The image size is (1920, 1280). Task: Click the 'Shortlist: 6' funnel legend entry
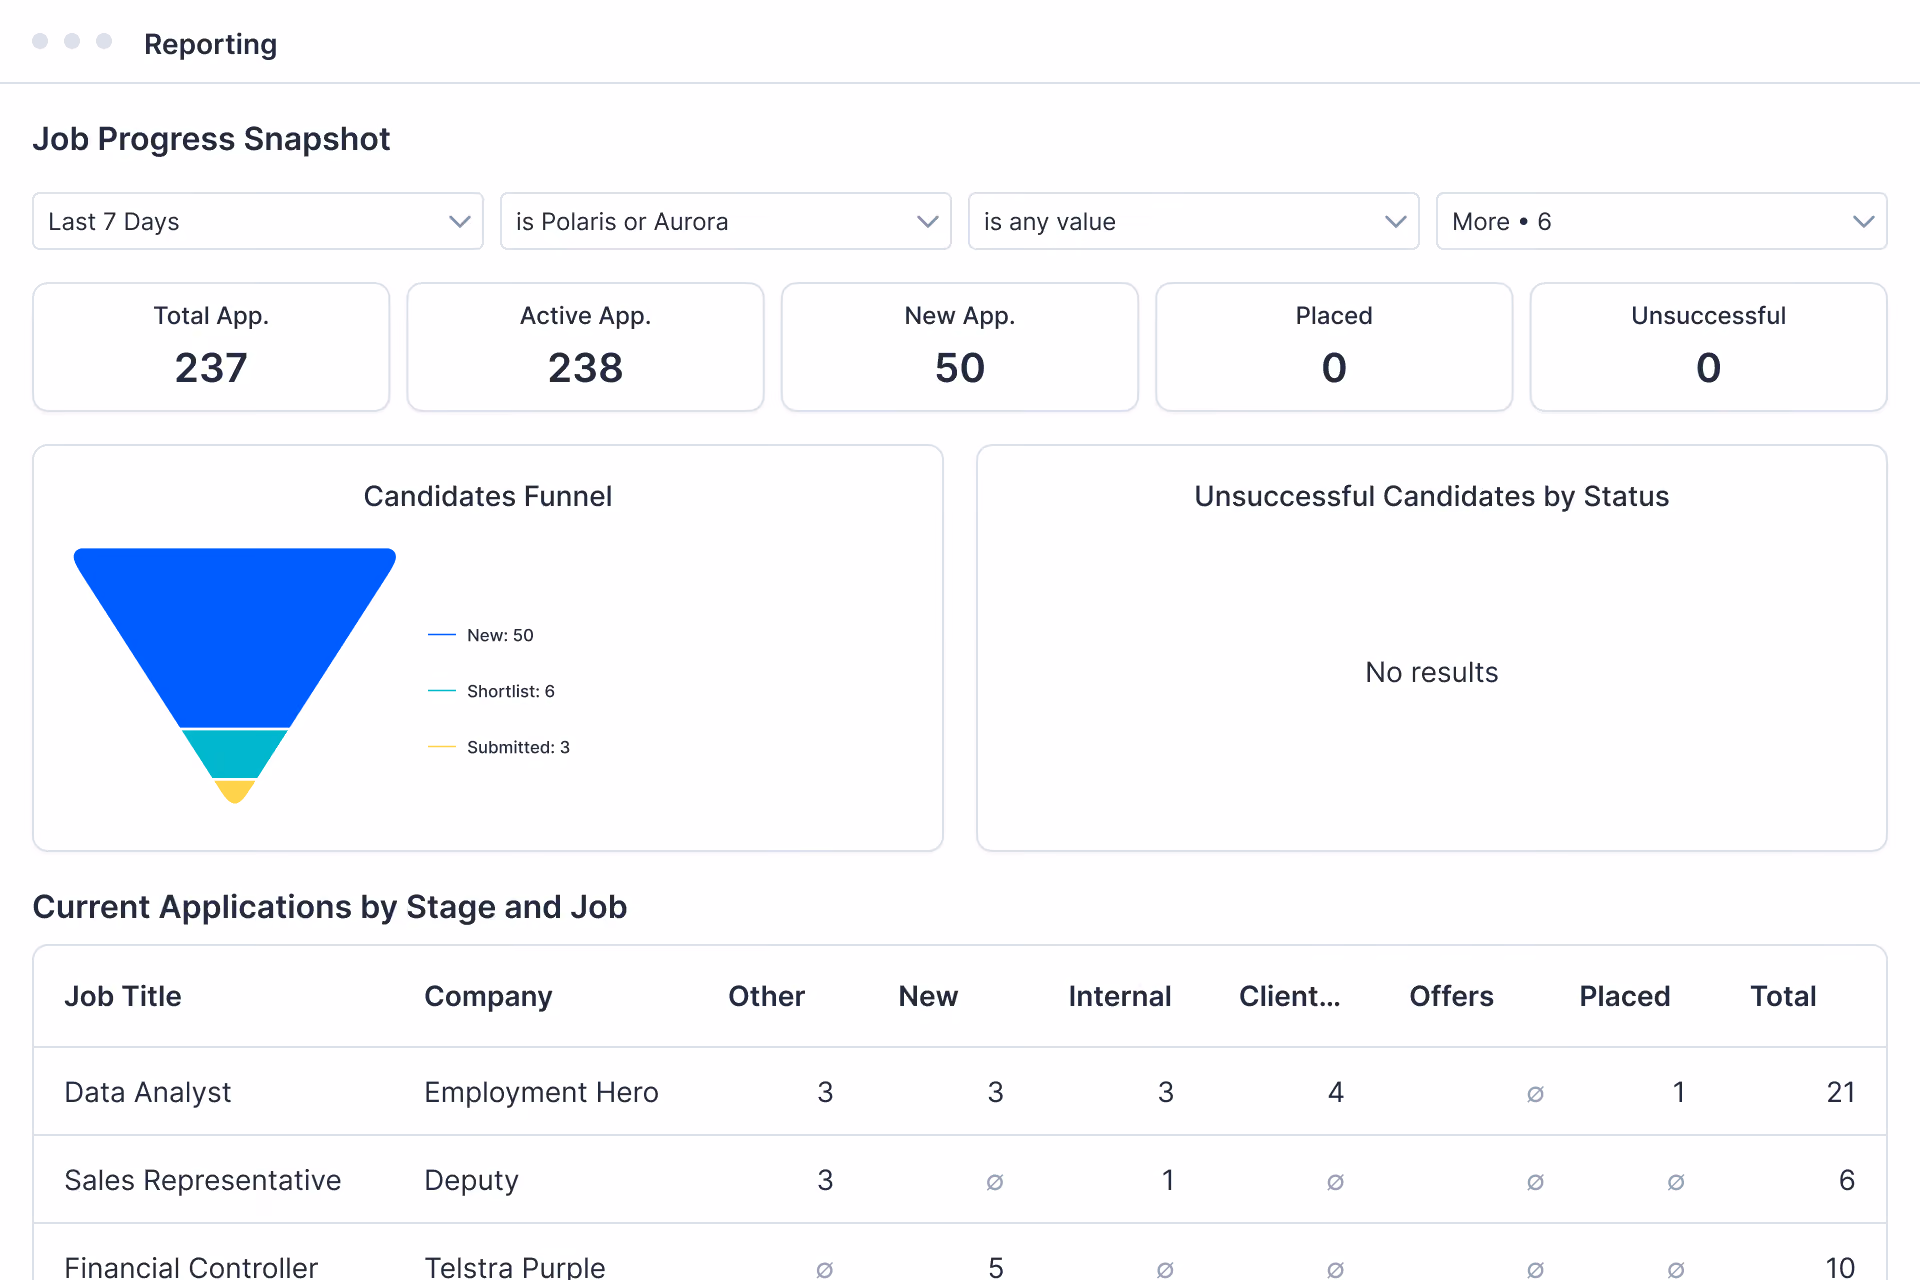(x=491, y=691)
